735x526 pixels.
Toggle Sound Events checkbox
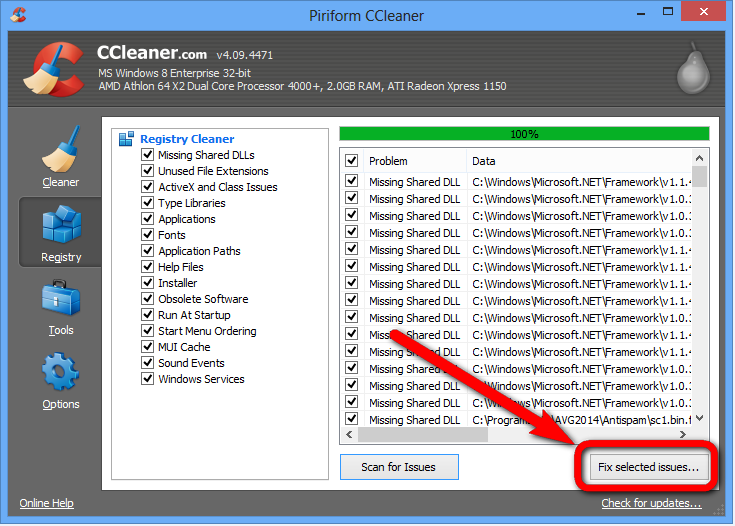(148, 362)
